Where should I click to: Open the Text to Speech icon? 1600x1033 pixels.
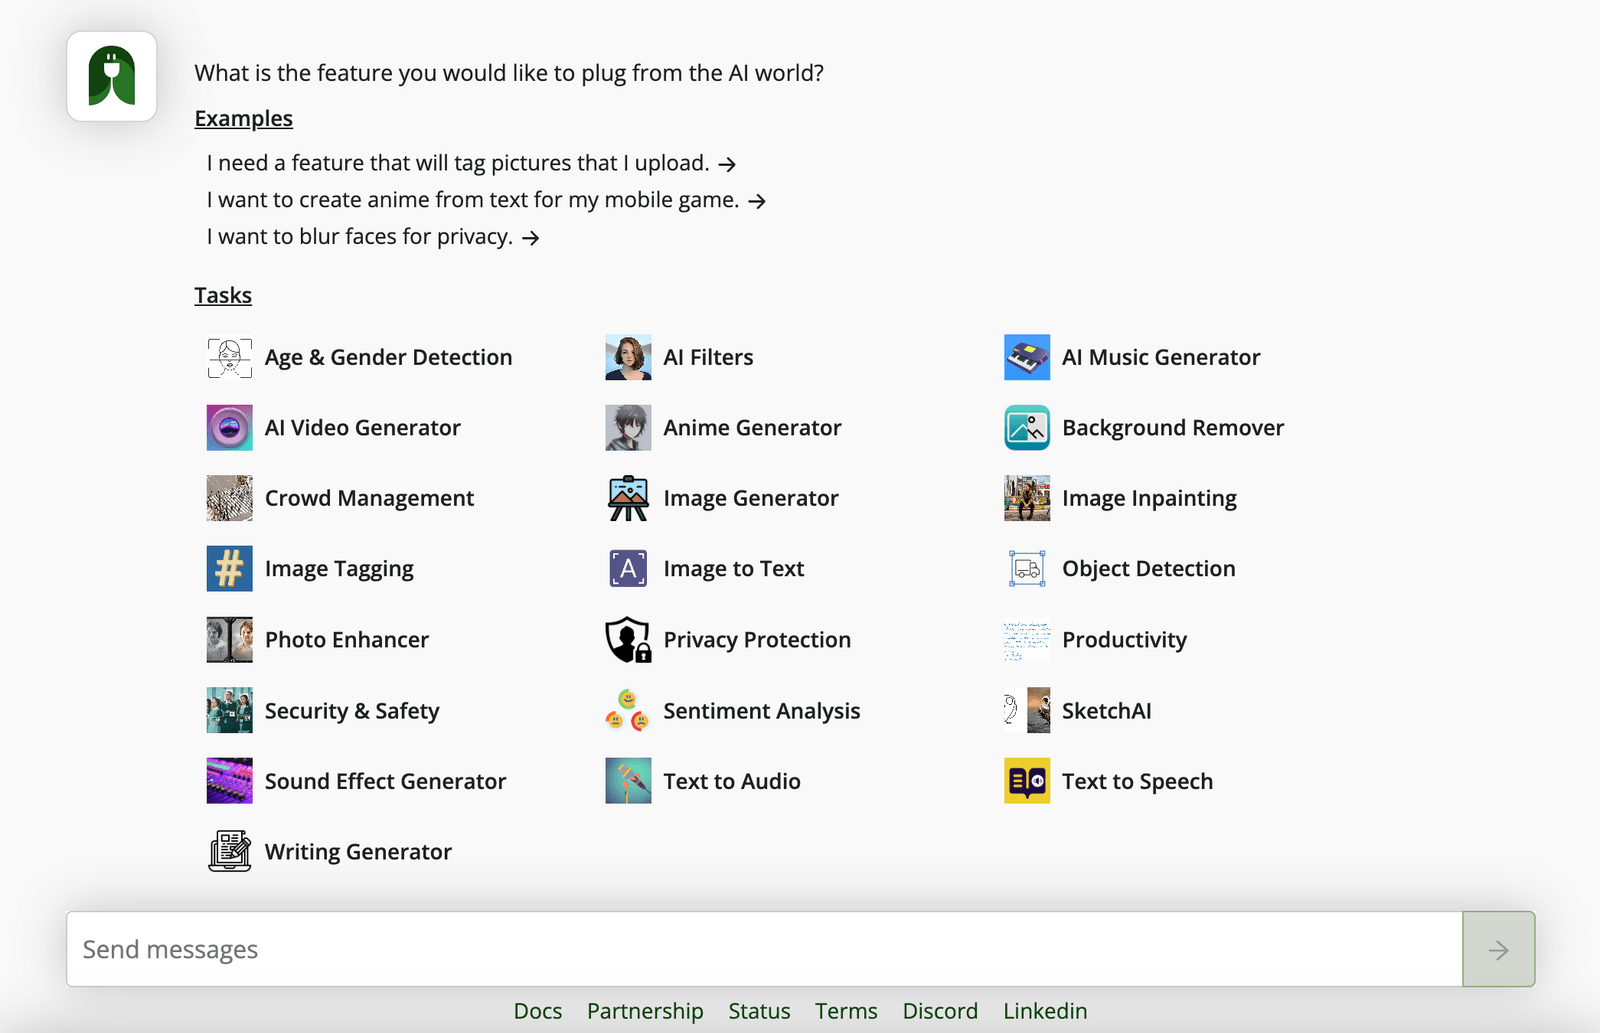pos(1026,781)
